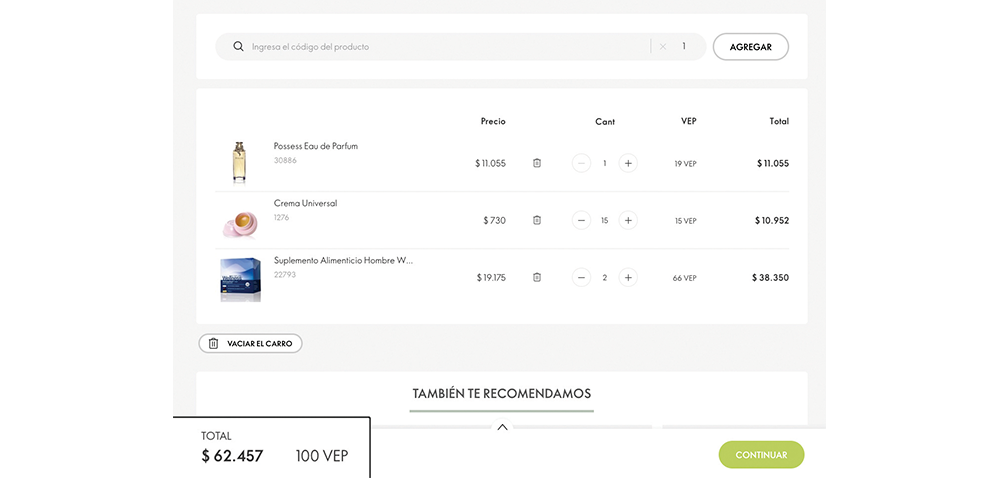Remove Crema Universal using trash icon
The image size is (1000, 478).
coord(537,220)
